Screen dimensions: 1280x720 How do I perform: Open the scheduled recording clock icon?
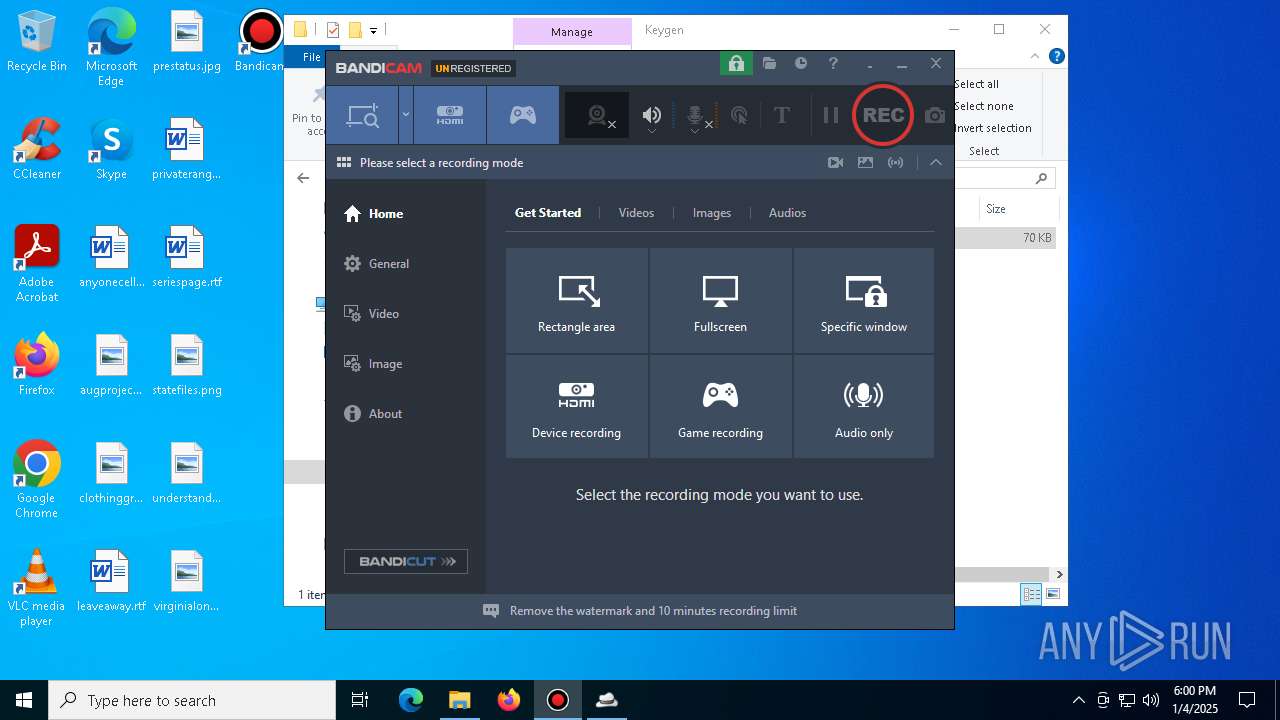801,63
